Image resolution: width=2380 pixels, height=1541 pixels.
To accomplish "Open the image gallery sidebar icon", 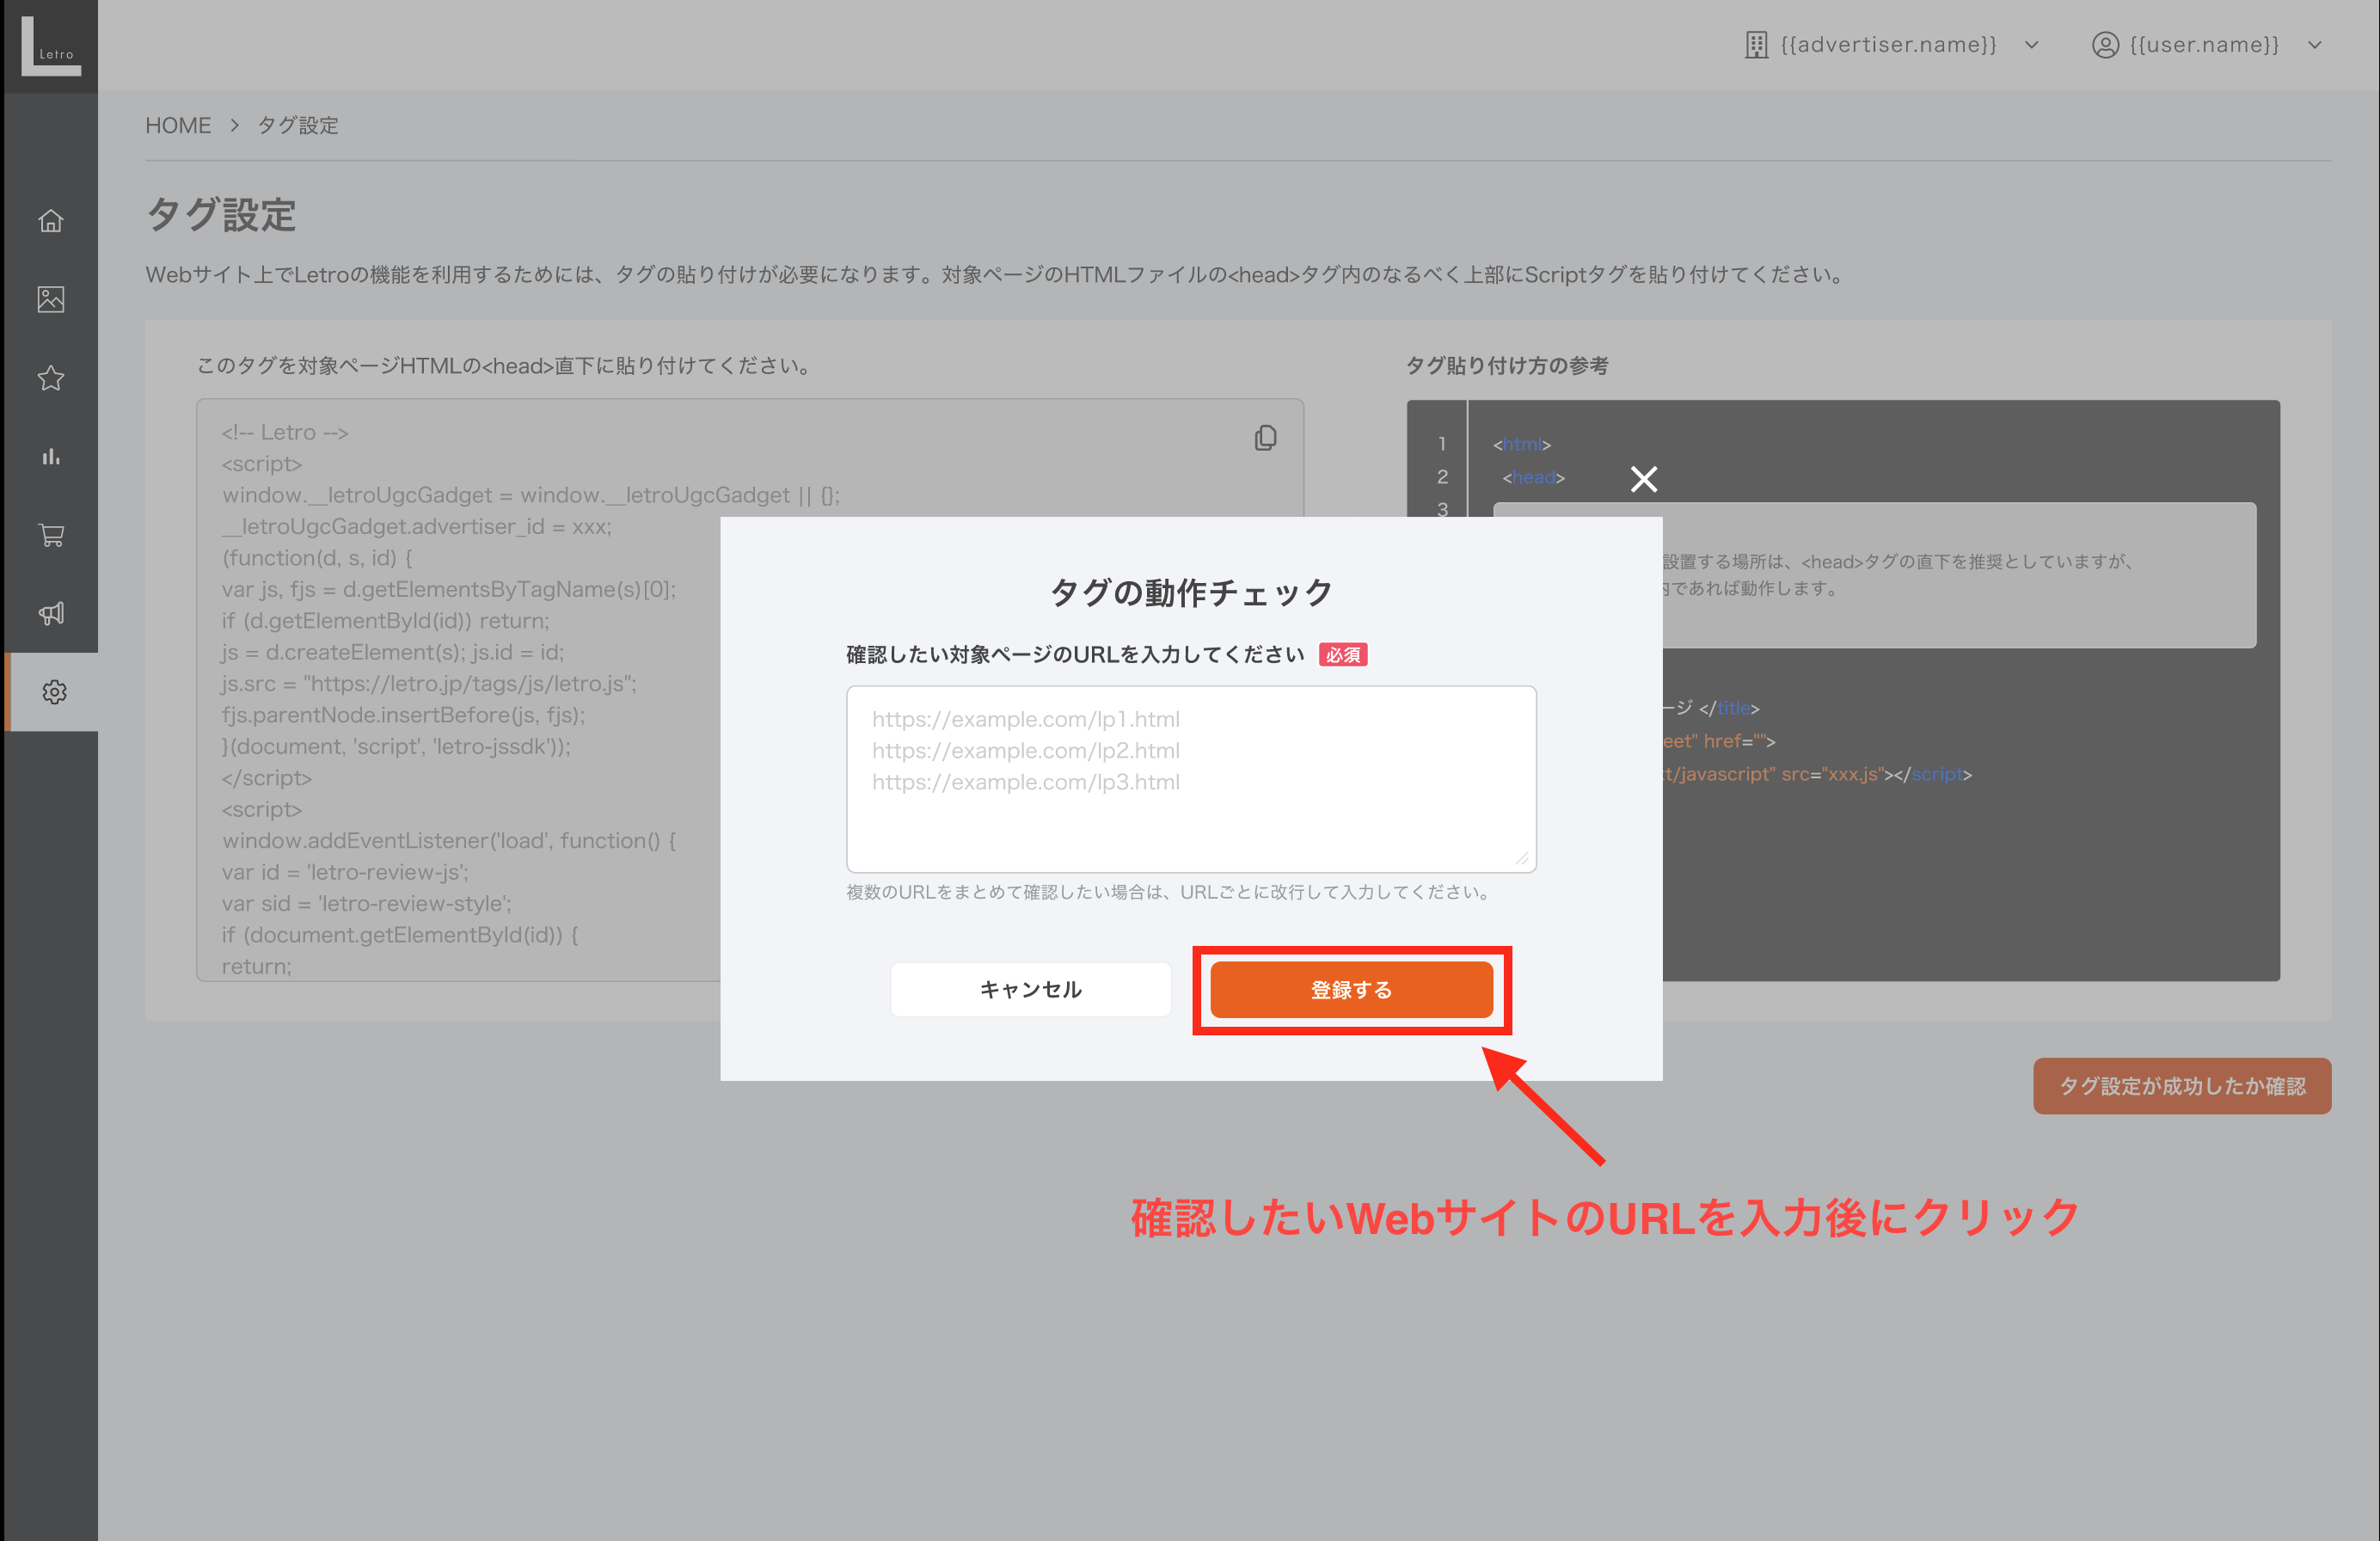I will [51, 299].
